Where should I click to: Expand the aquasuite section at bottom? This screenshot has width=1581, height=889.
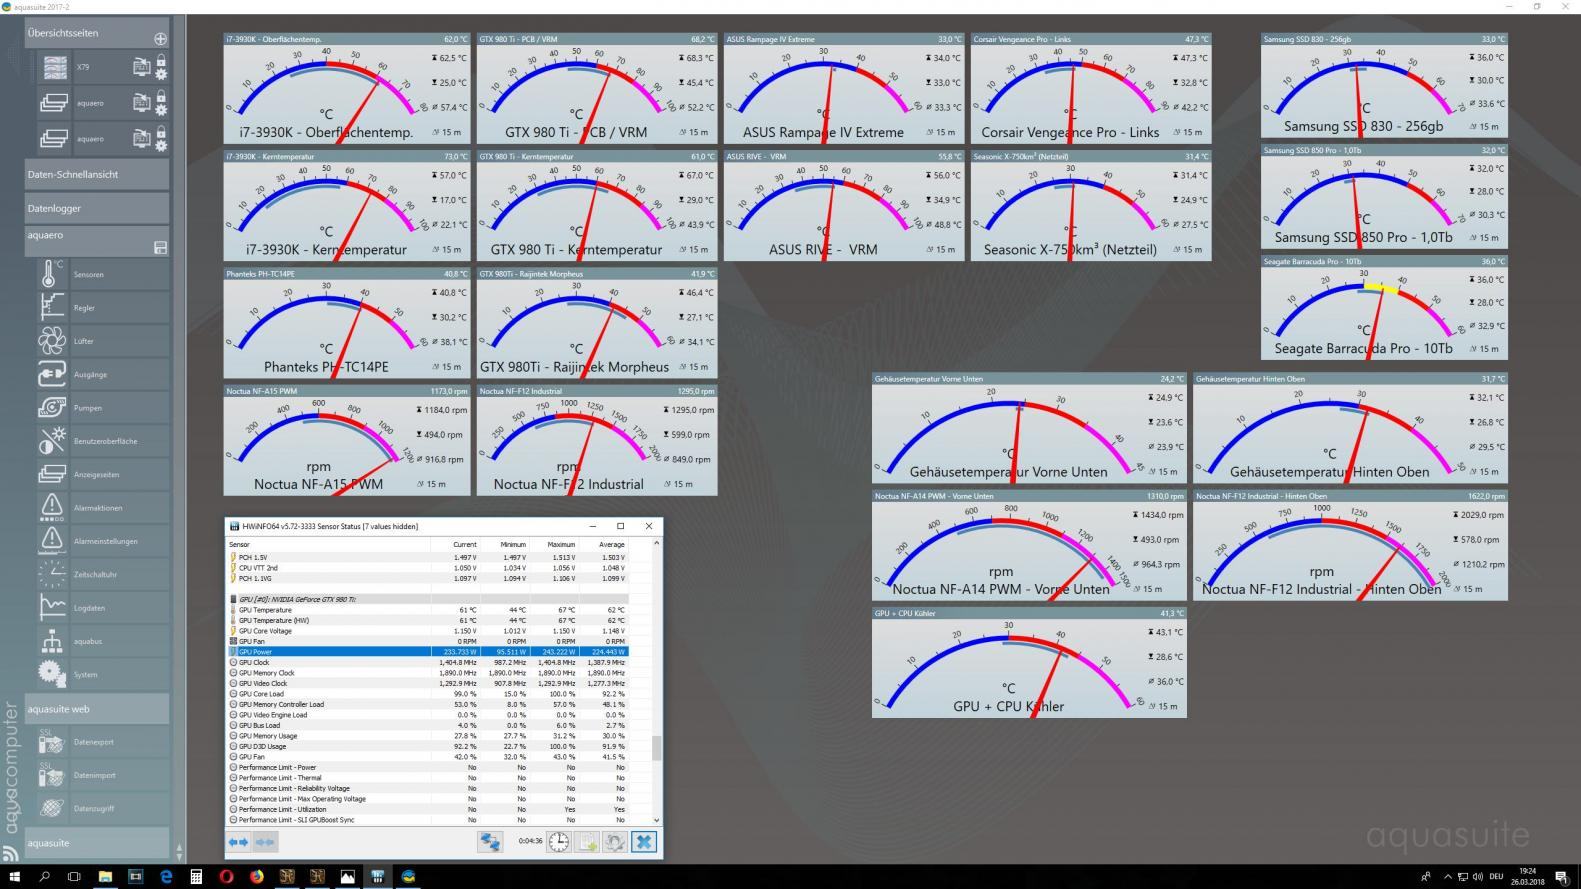point(97,843)
